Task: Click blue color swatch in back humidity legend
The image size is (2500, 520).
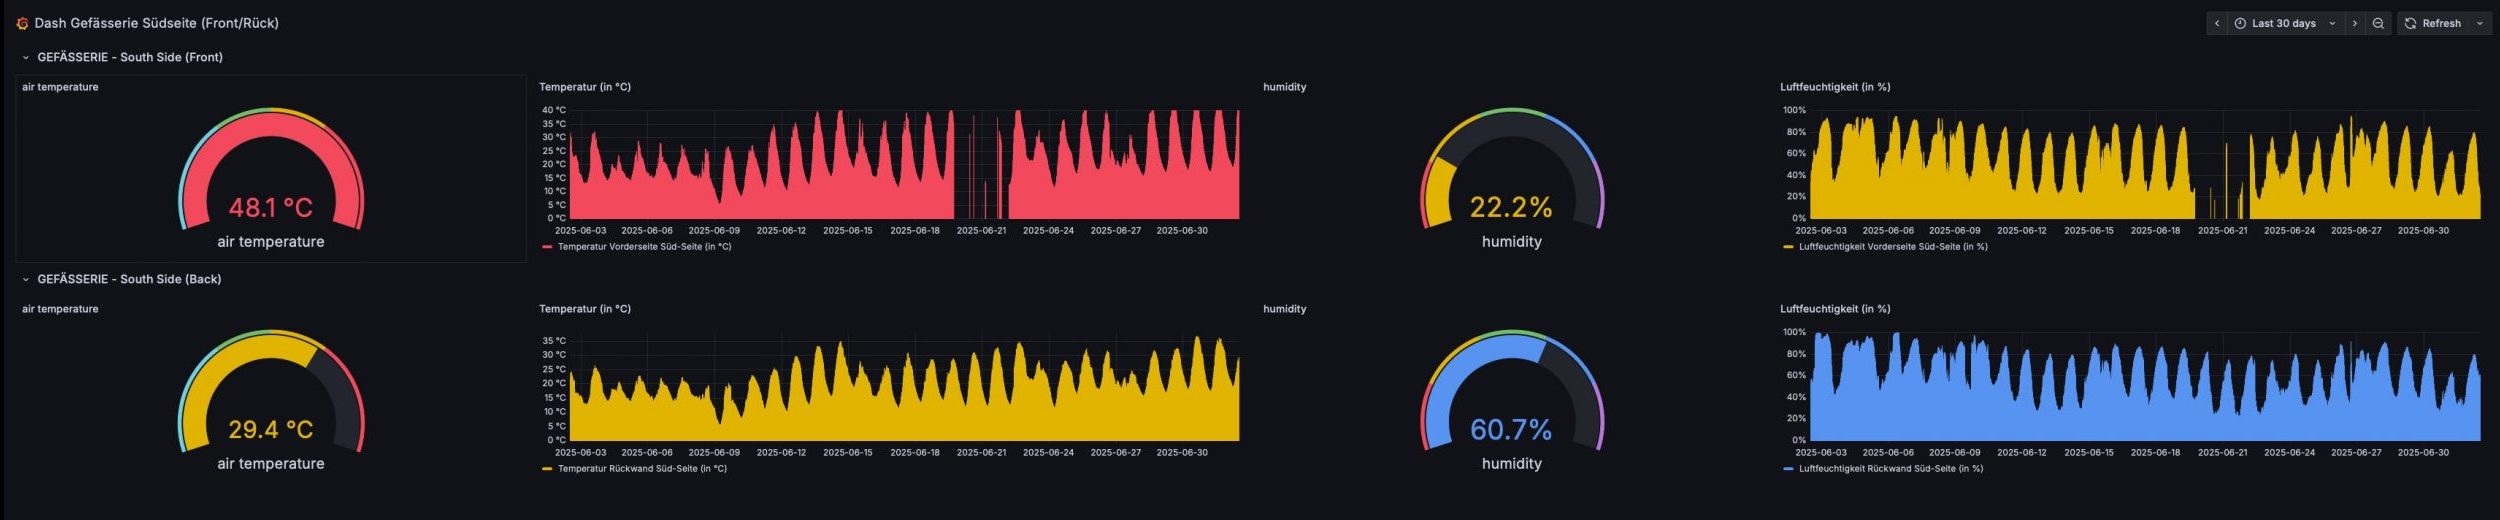Action: (1788, 469)
